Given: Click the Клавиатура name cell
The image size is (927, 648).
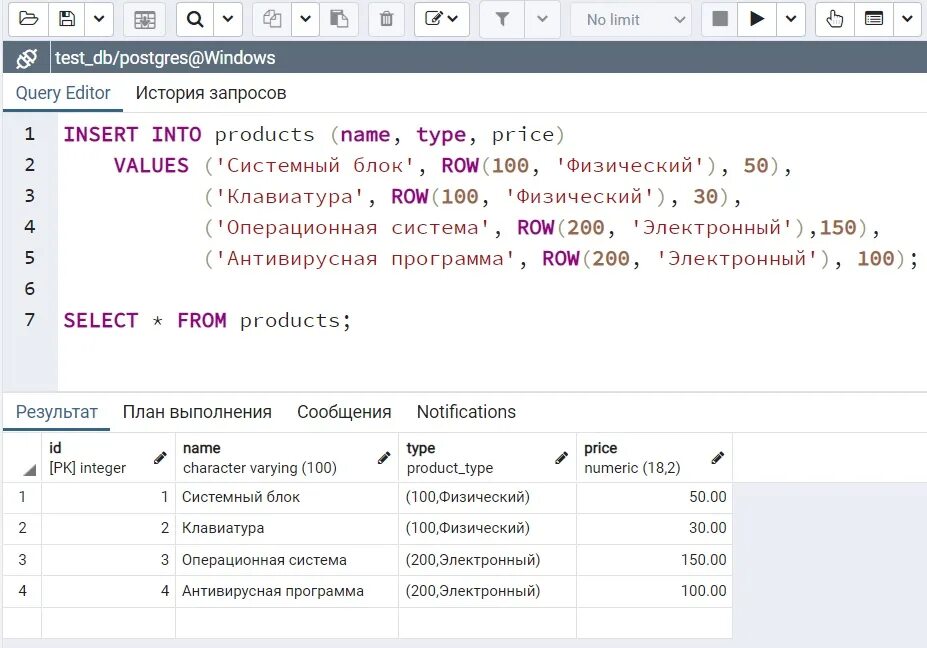Looking at the screenshot, I should tap(287, 528).
